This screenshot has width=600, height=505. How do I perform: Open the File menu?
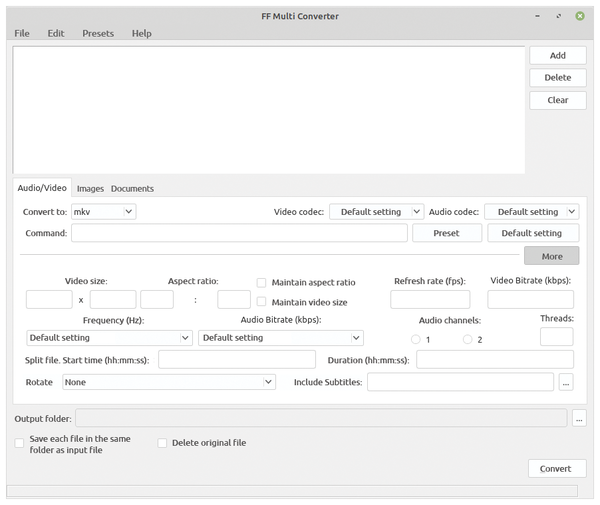(22, 34)
